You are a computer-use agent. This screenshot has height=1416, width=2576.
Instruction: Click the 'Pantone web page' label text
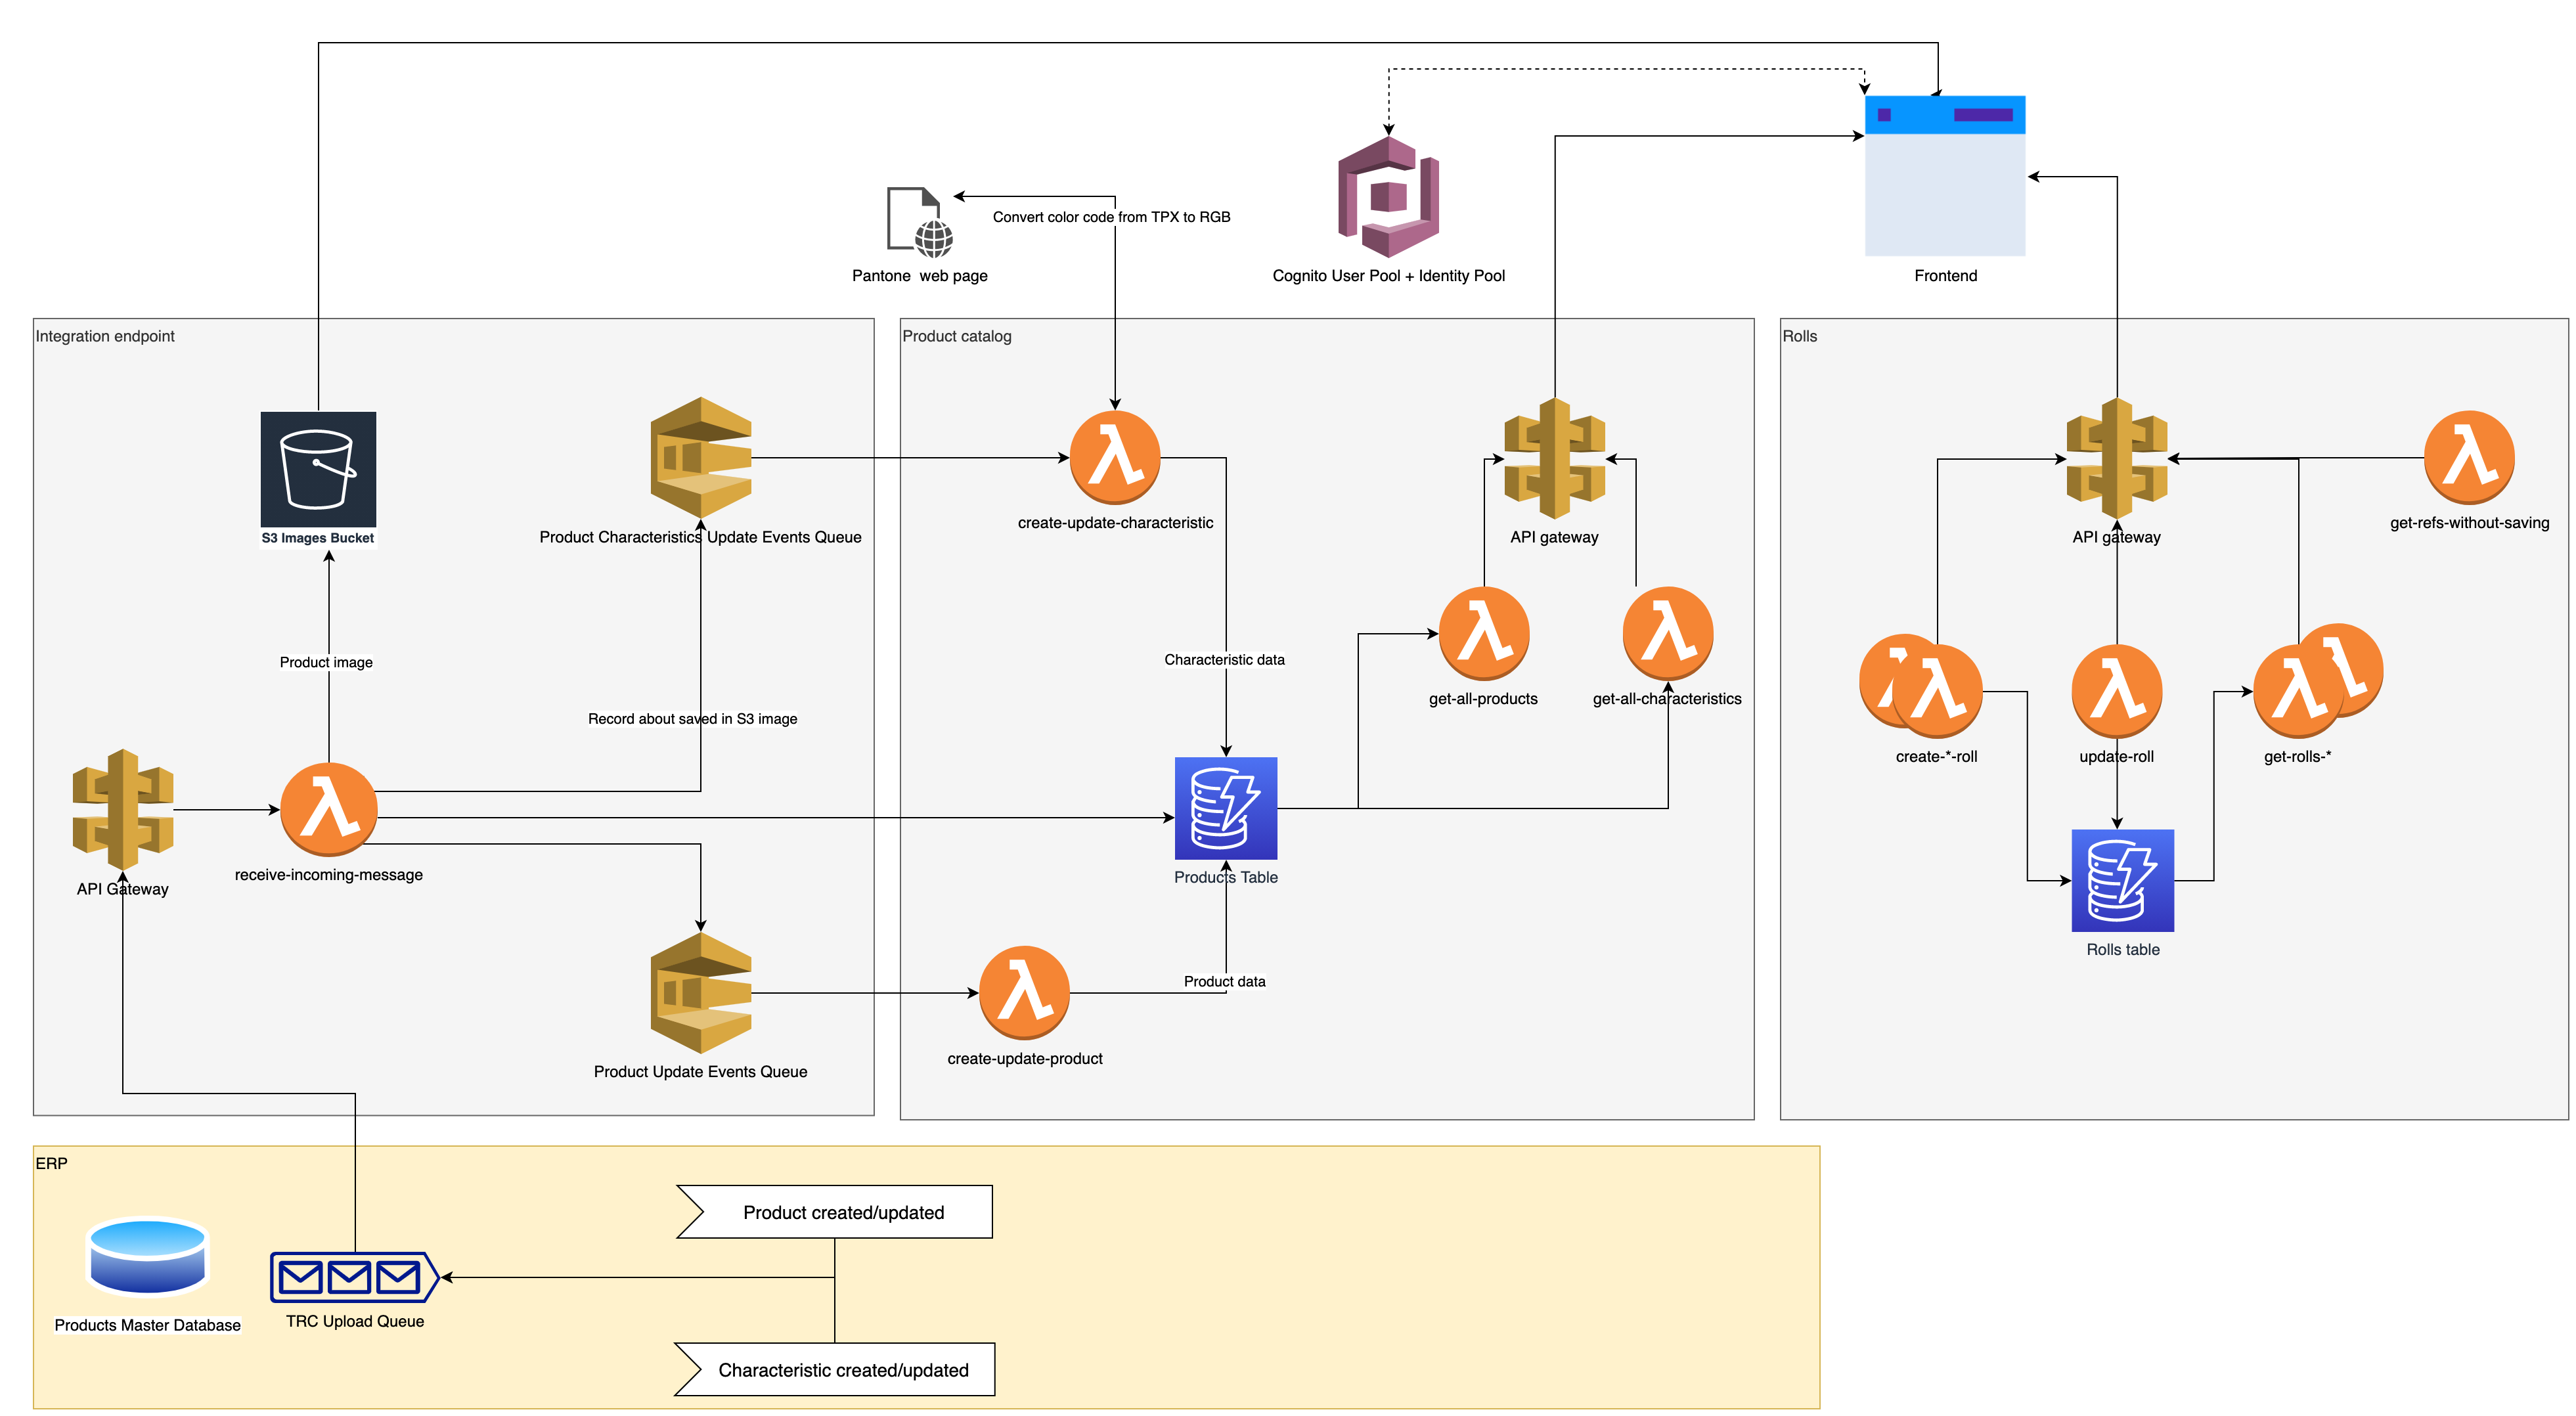920,276
